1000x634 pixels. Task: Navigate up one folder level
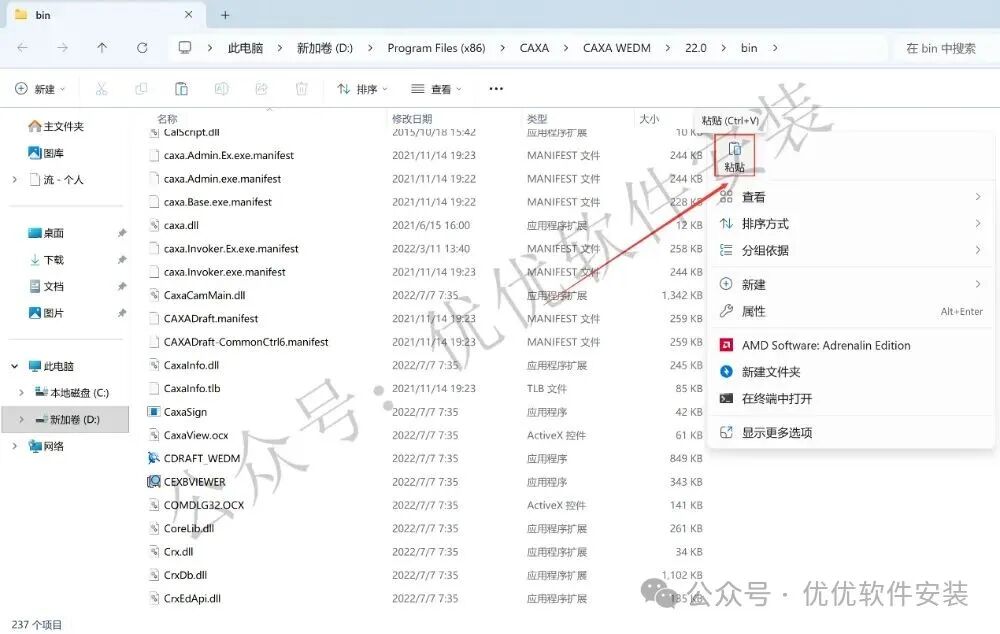(102, 48)
